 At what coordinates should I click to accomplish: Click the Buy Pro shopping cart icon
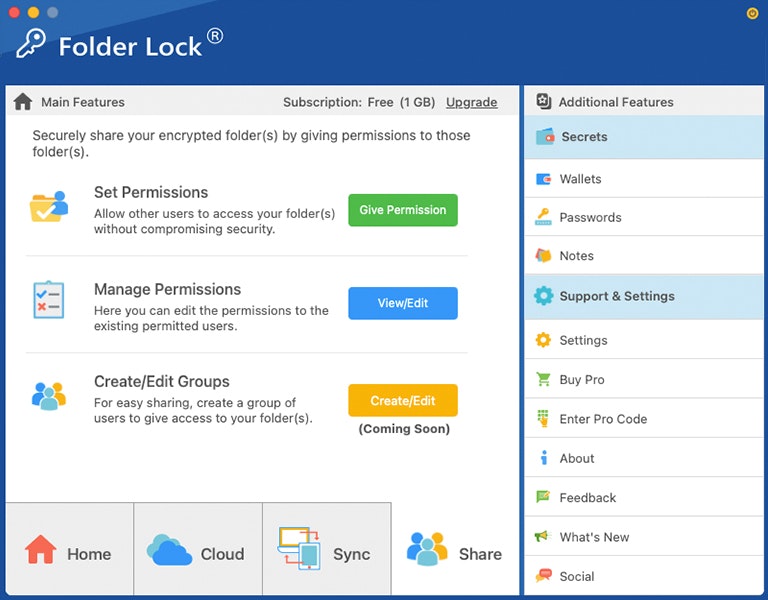tap(543, 379)
